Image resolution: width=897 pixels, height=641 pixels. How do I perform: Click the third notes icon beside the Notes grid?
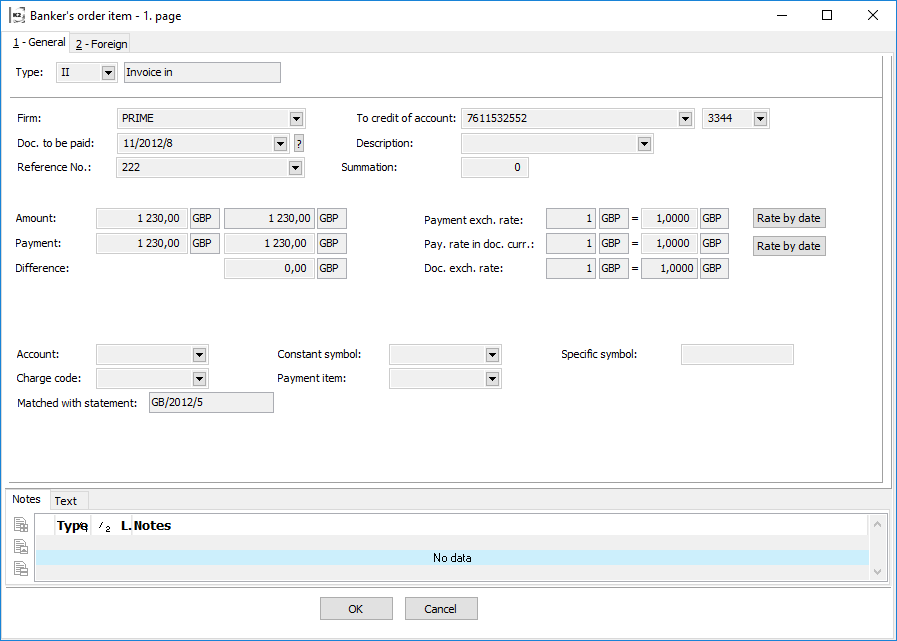[x=21, y=568]
